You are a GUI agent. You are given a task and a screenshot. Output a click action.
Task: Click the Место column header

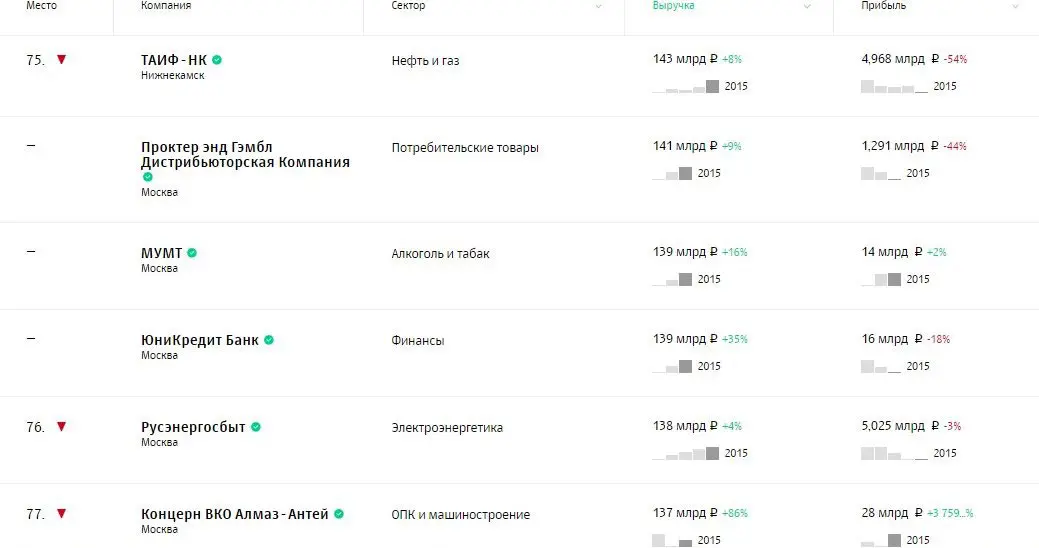coord(41,6)
